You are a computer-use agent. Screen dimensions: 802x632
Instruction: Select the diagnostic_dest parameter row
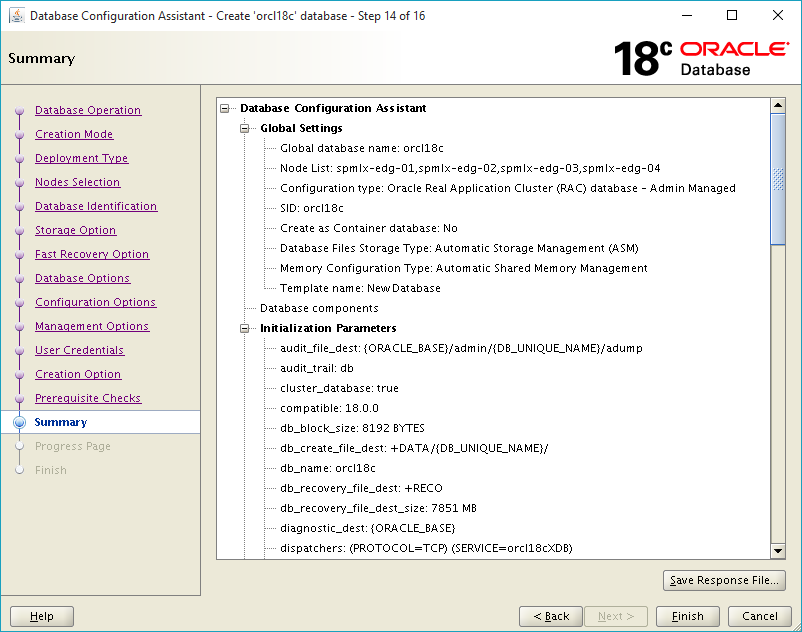(x=368, y=528)
